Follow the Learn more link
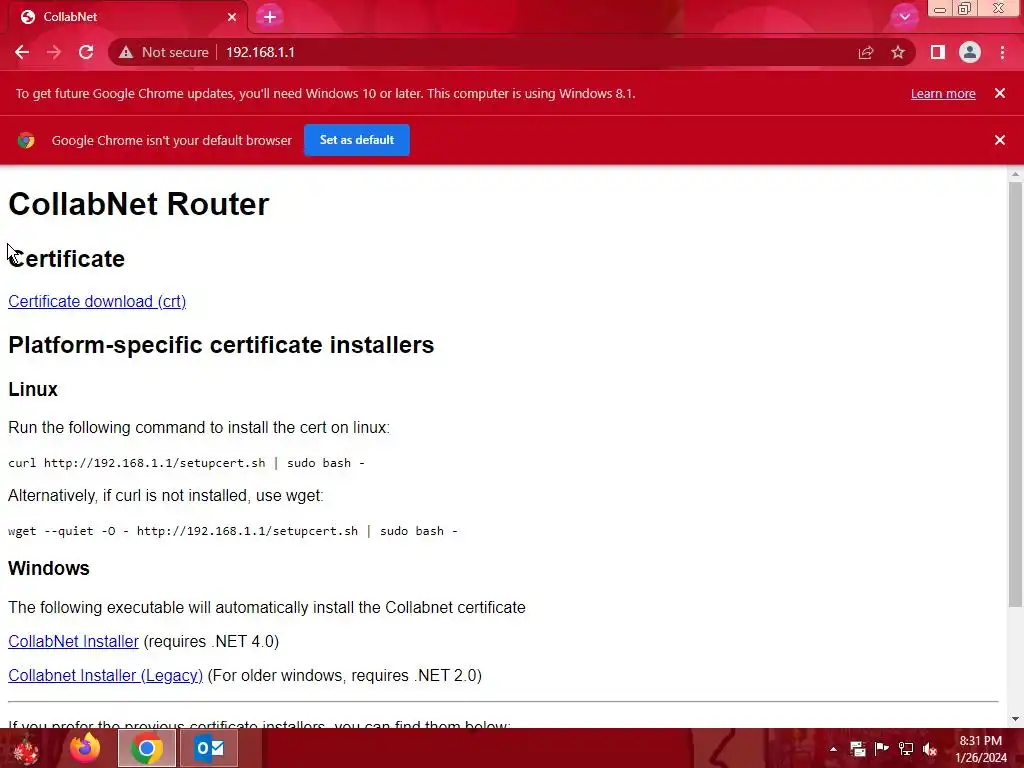The height and width of the screenshot is (768, 1024). click(x=943, y=93)
